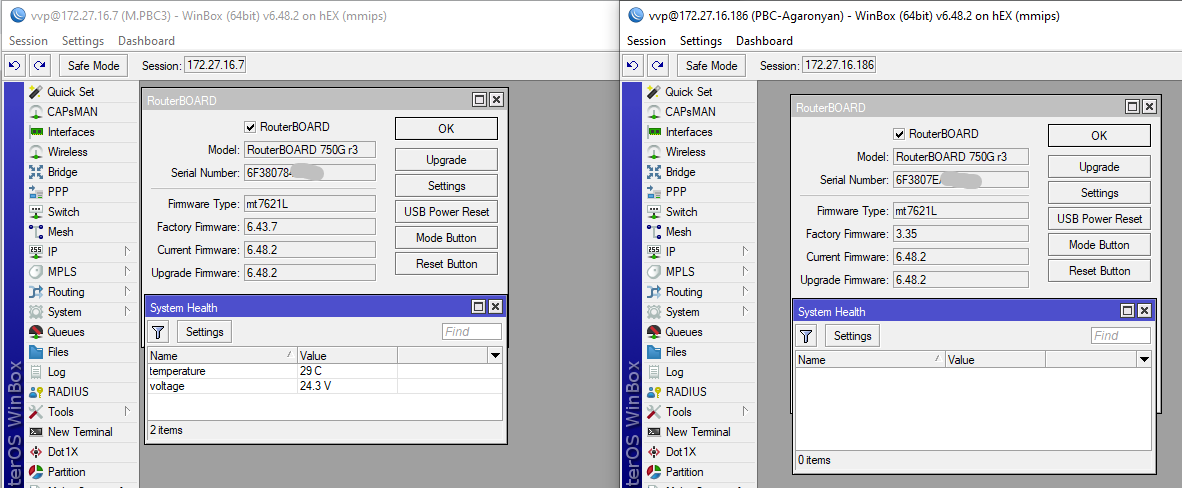Screen dimensions: 1182x488
Task: Expand Routing submenu in right sidebar
Action: [x=746, y=292]
